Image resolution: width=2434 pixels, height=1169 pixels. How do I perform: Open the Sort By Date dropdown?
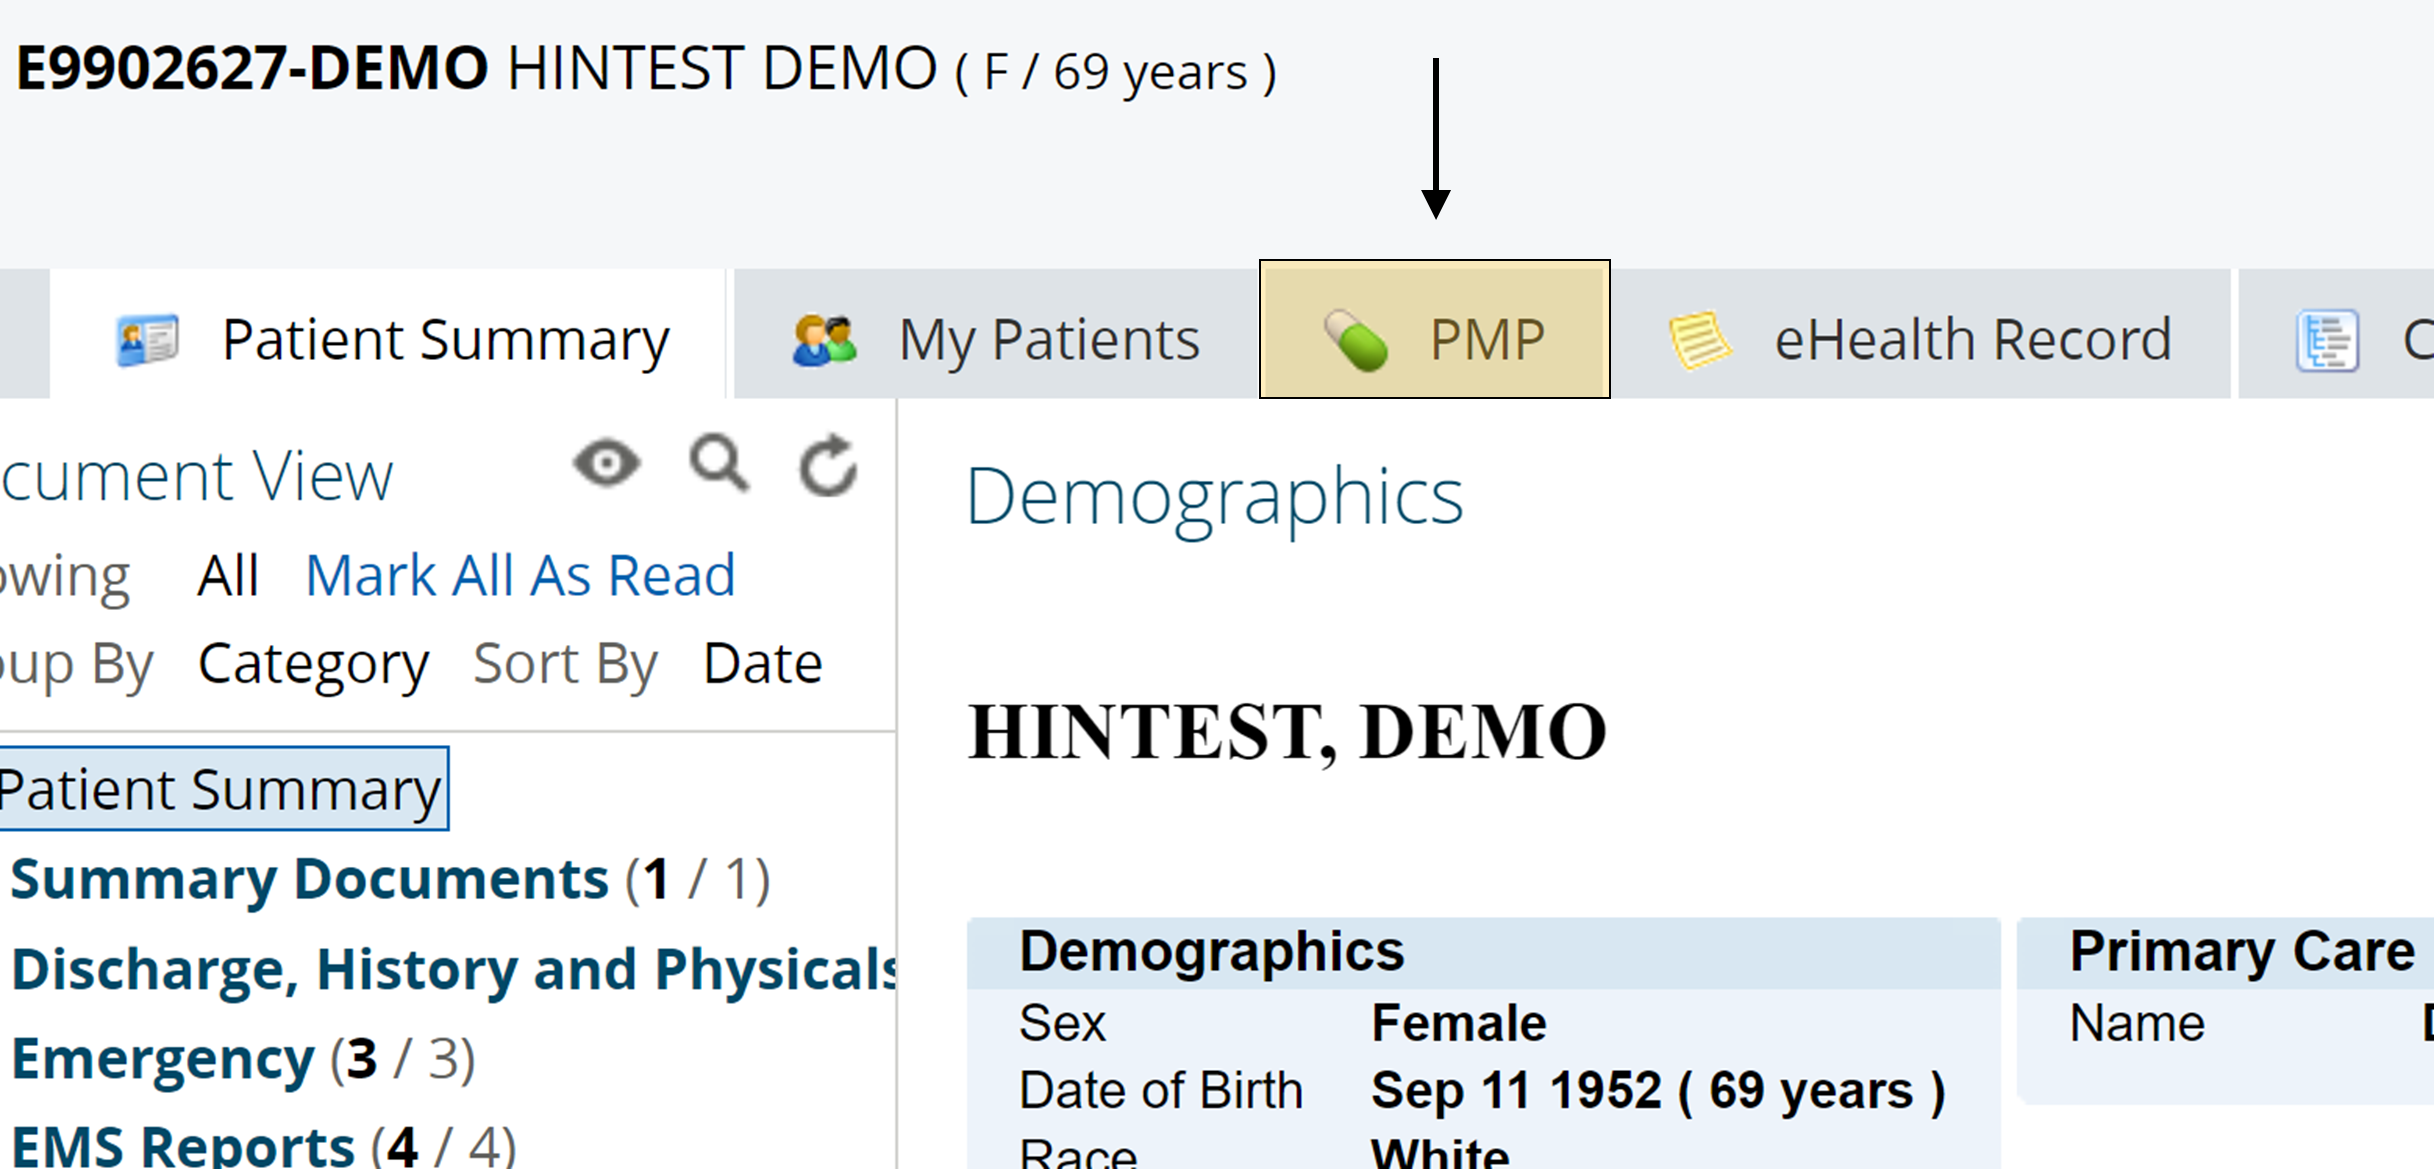[762, 664]
